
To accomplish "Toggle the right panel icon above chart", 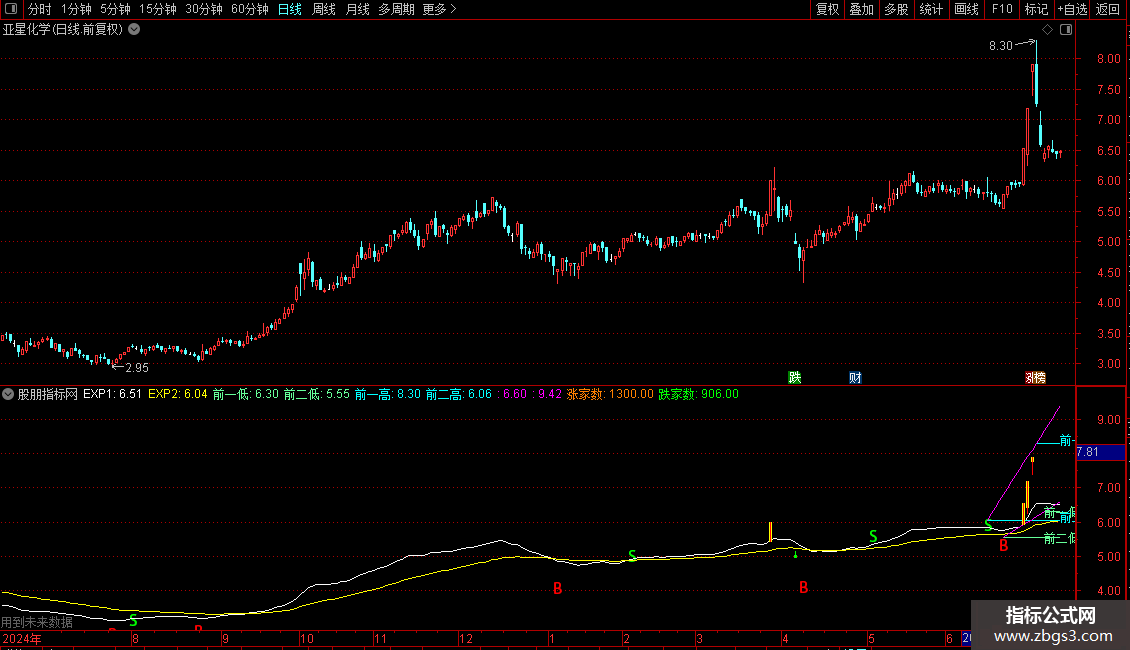I will click(1066, 29).
